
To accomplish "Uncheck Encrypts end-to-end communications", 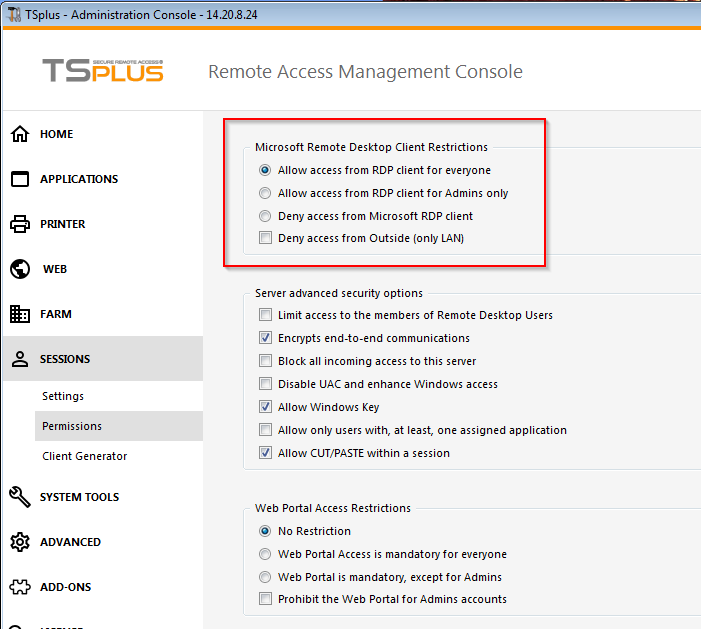I will 265,338.
